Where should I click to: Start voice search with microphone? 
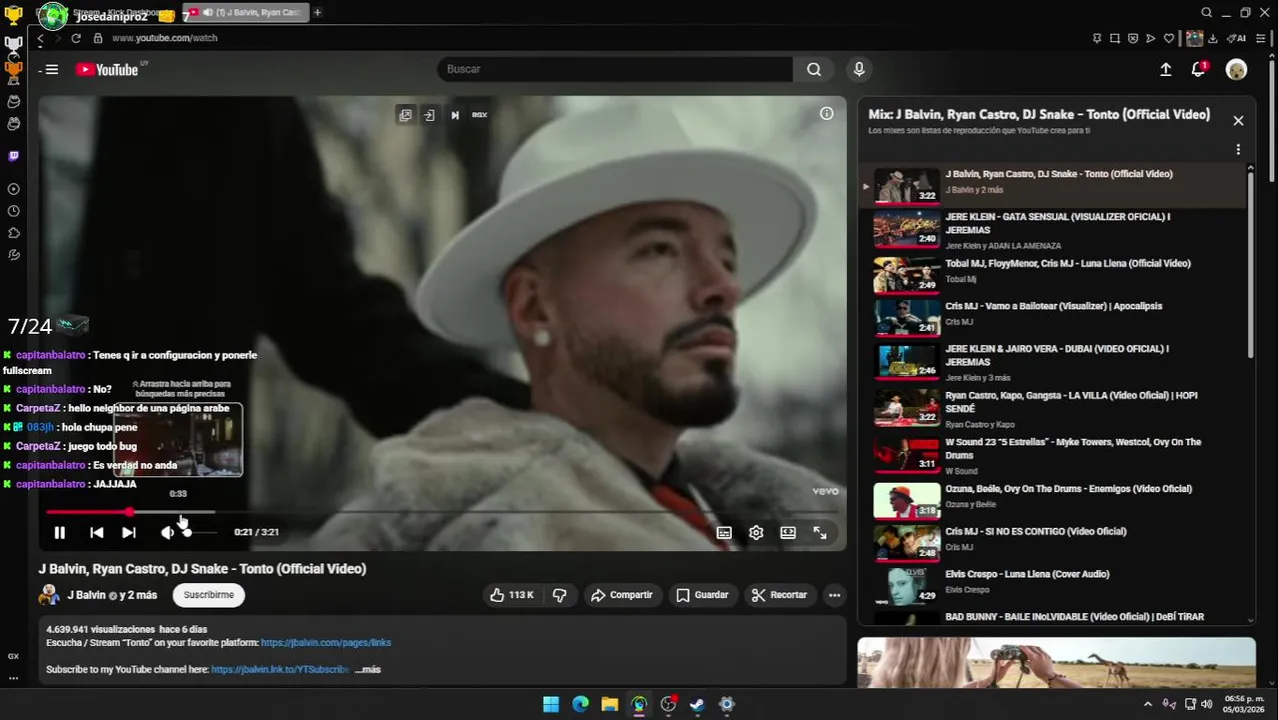click(858, 69)
